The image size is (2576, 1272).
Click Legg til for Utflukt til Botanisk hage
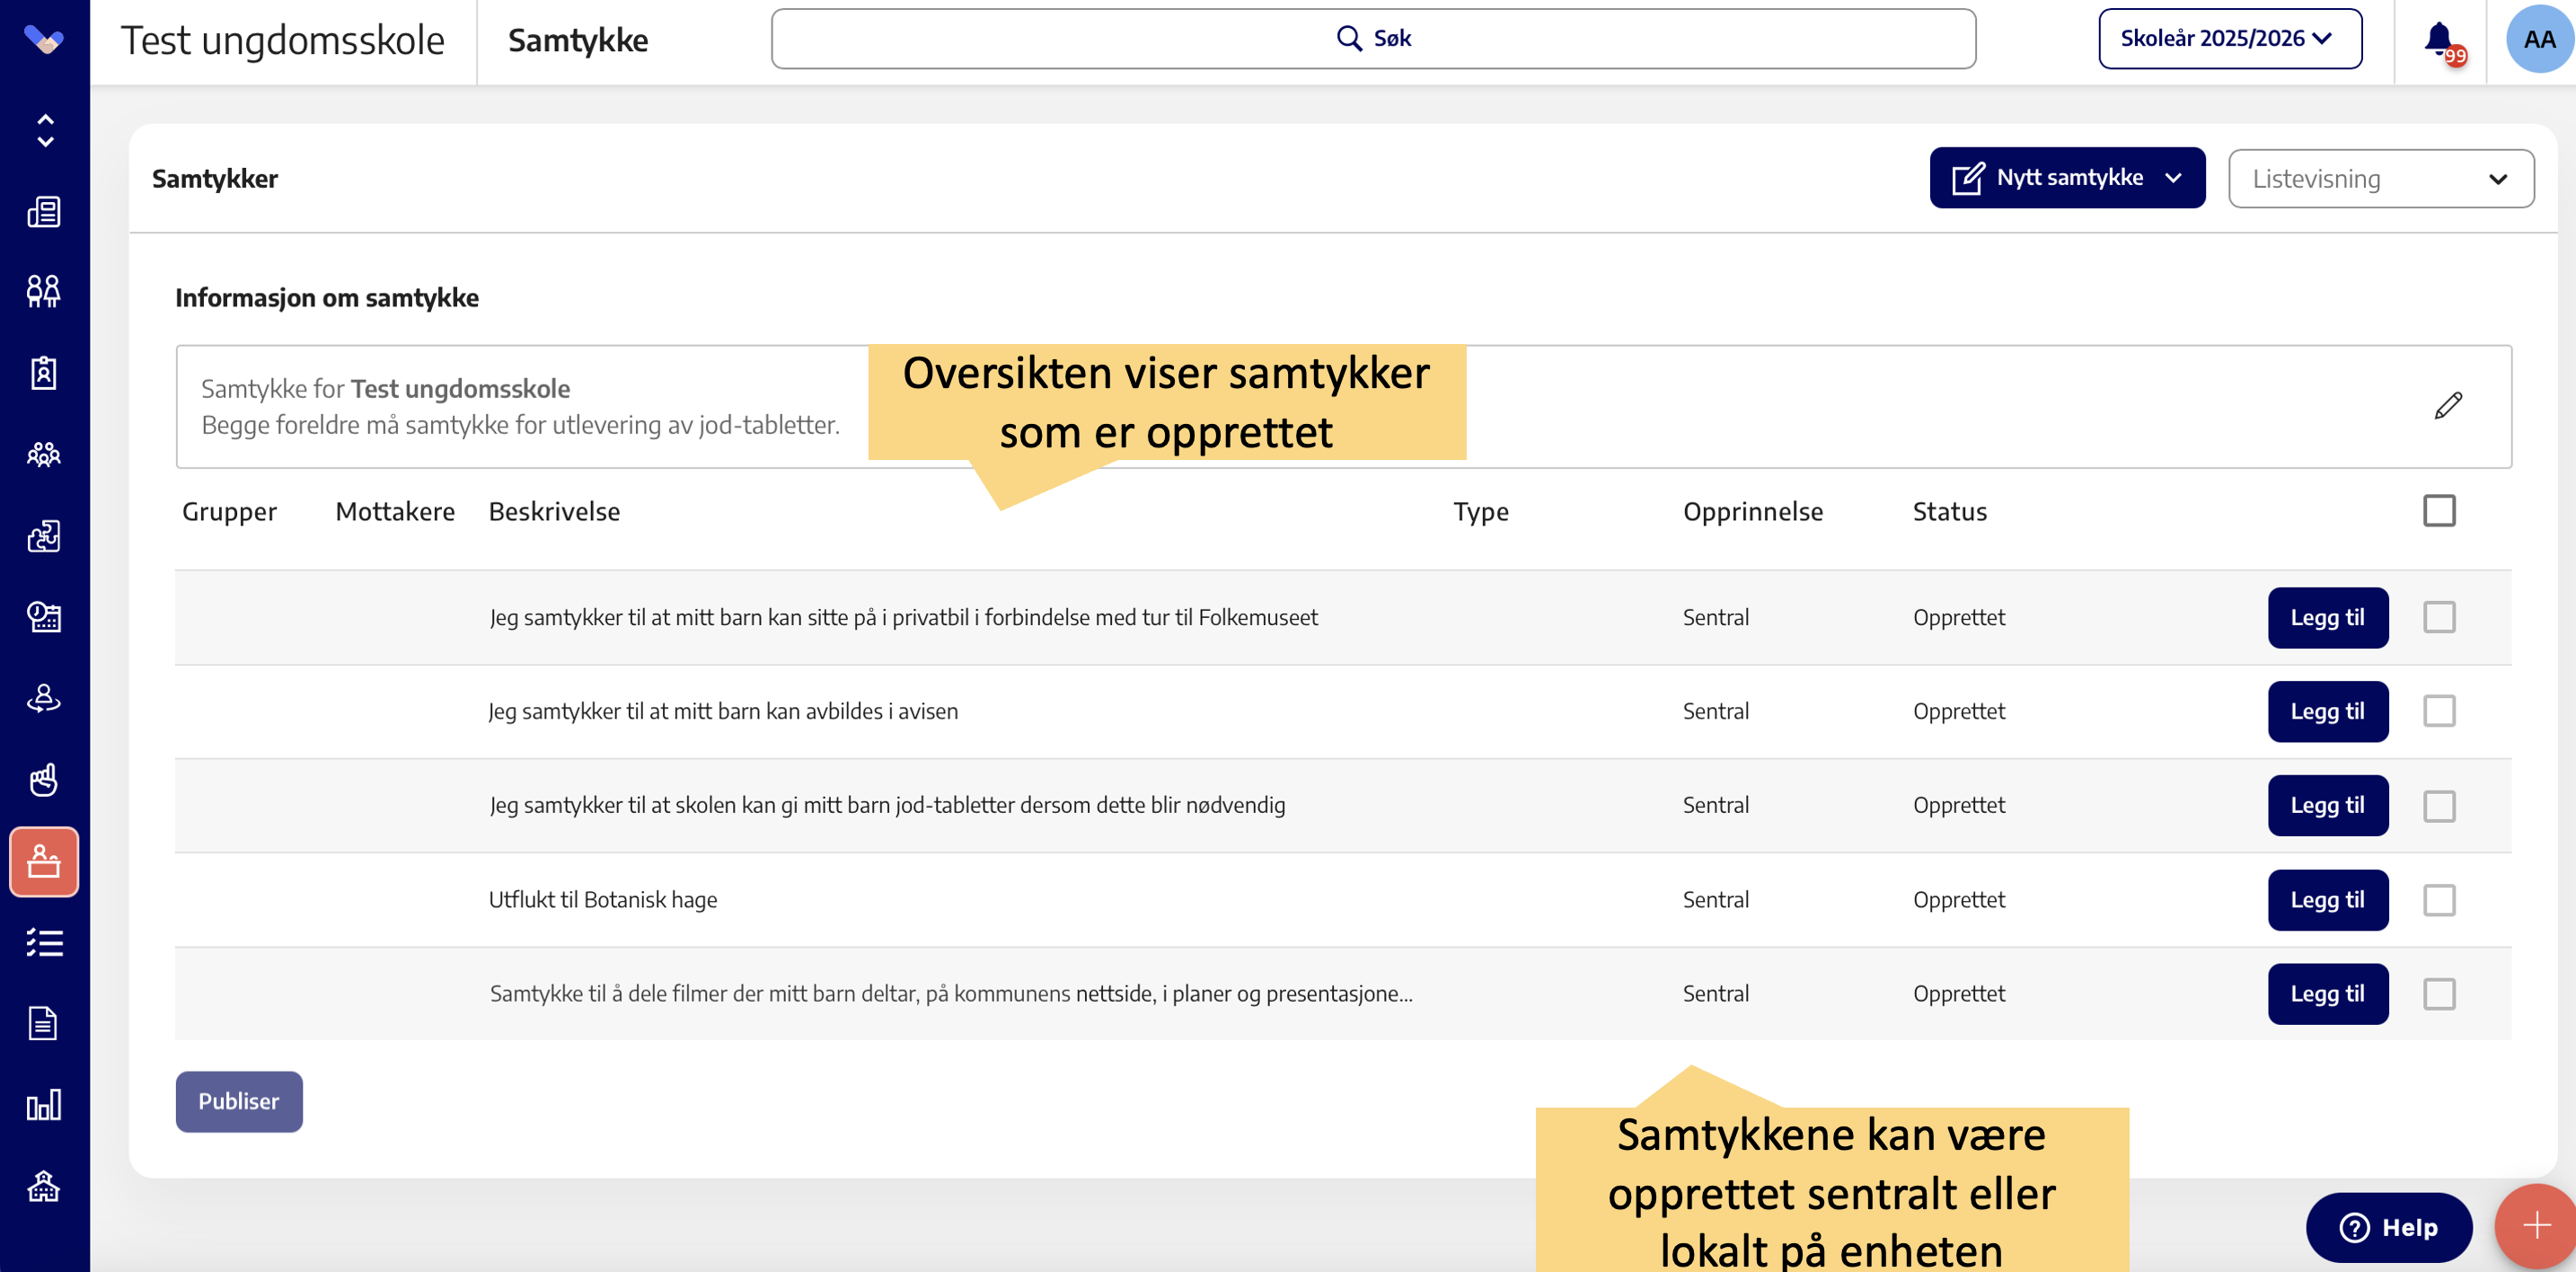[2328, 900]
